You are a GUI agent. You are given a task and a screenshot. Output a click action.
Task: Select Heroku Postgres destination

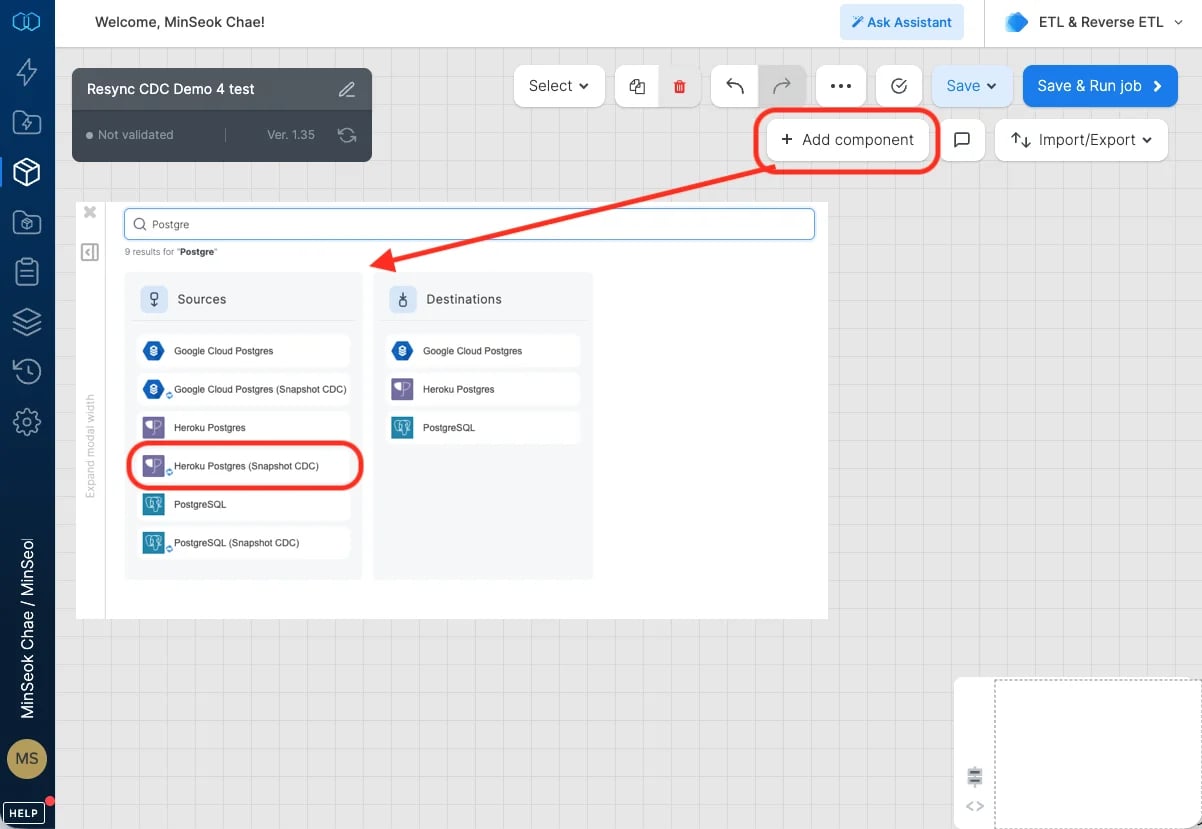point(482,389)
